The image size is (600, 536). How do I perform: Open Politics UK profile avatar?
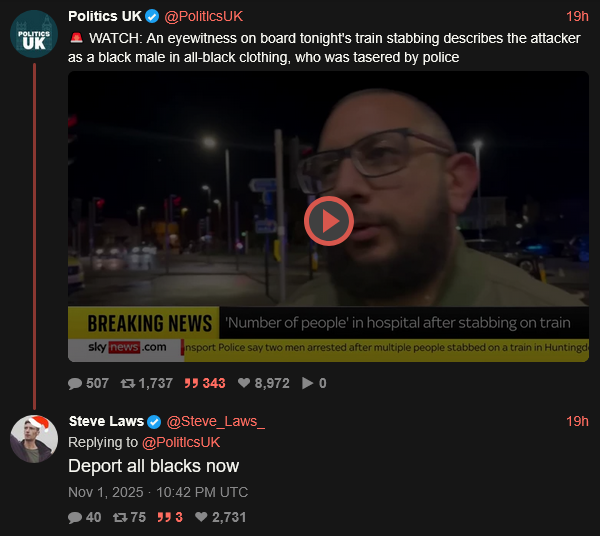coord(34,34)
